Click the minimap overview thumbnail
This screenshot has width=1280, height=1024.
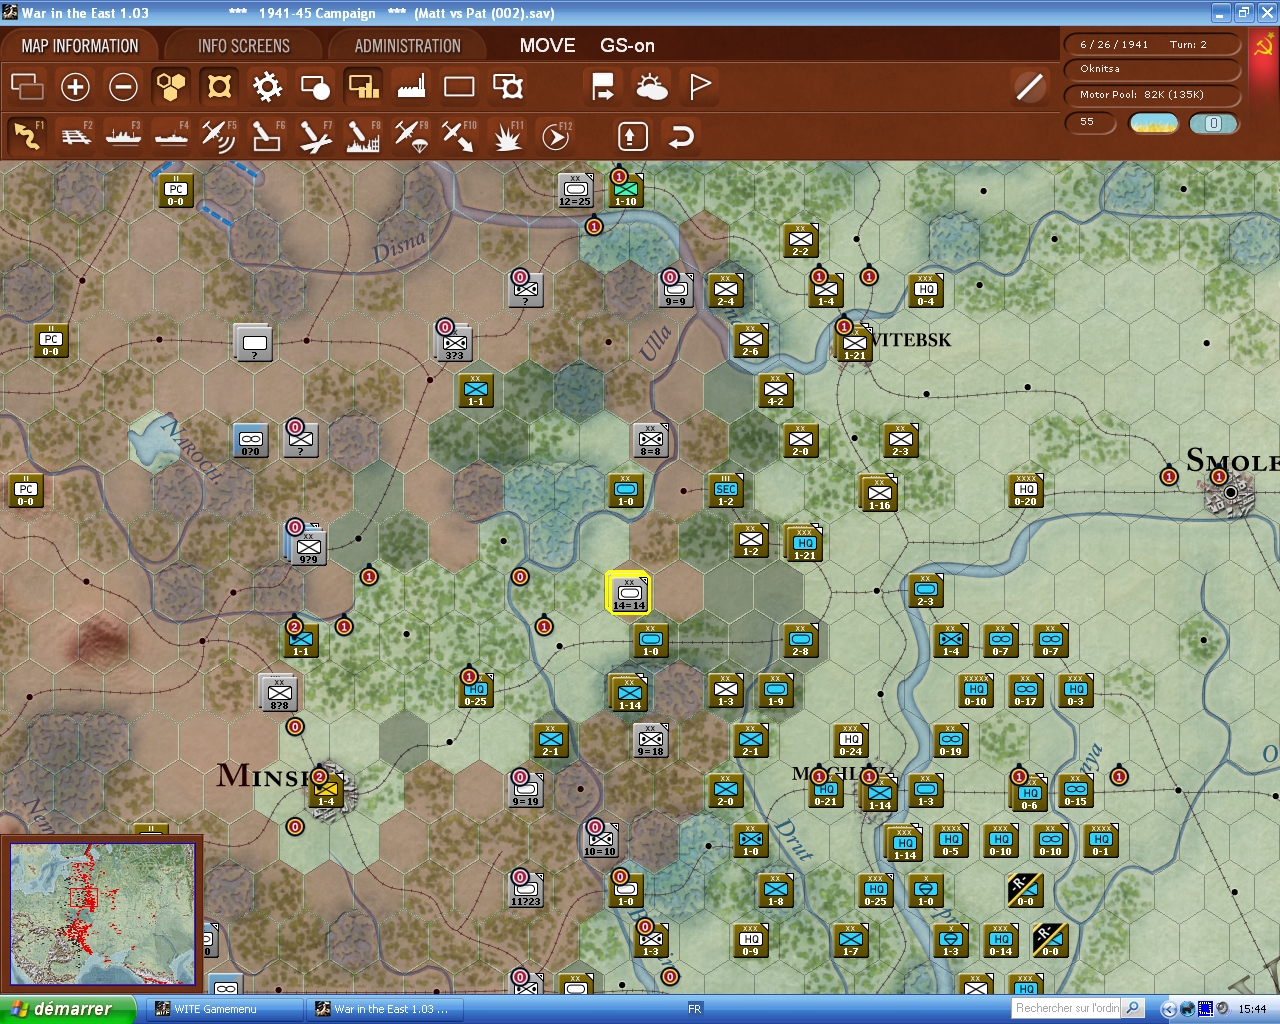coord(102,914)
